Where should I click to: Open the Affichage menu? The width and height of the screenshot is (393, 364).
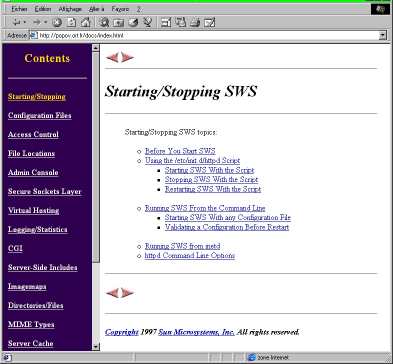(70, 9)
